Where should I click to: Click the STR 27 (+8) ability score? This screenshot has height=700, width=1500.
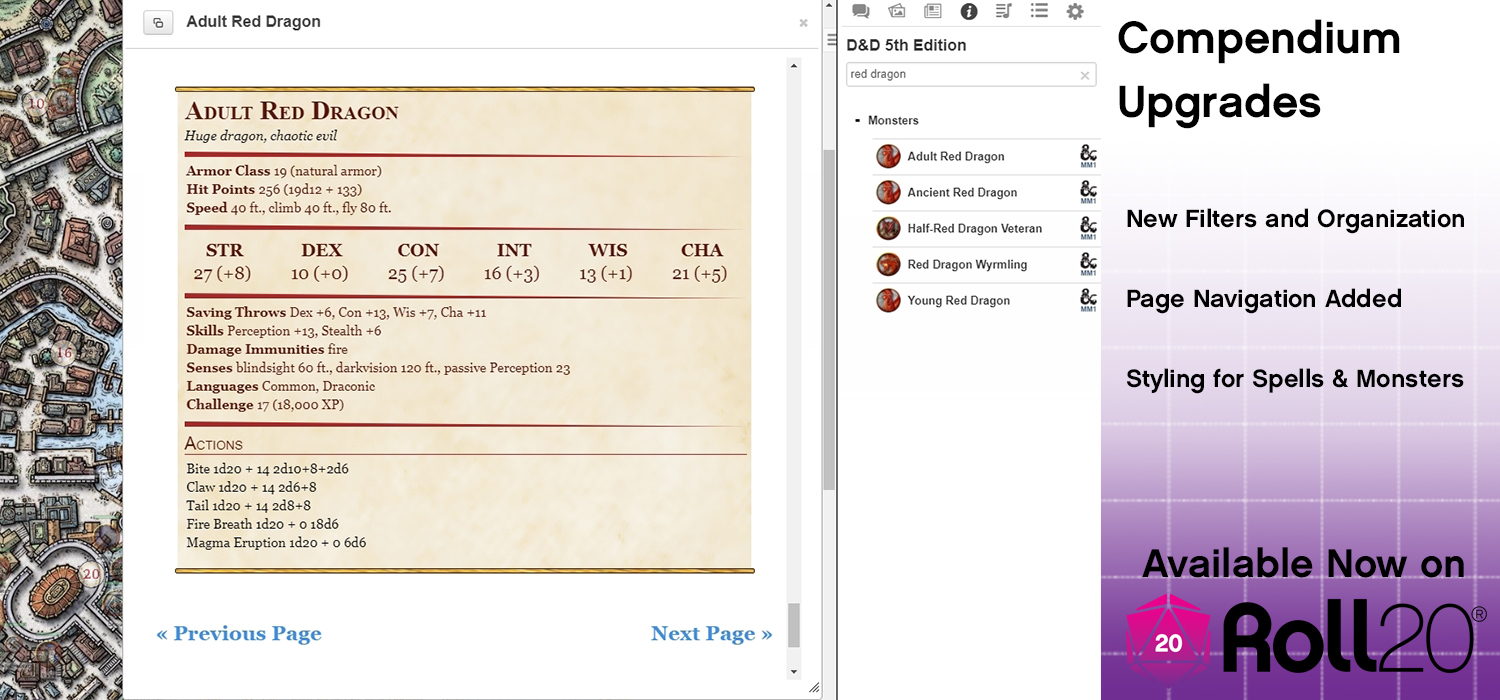(x=224, y=261)
